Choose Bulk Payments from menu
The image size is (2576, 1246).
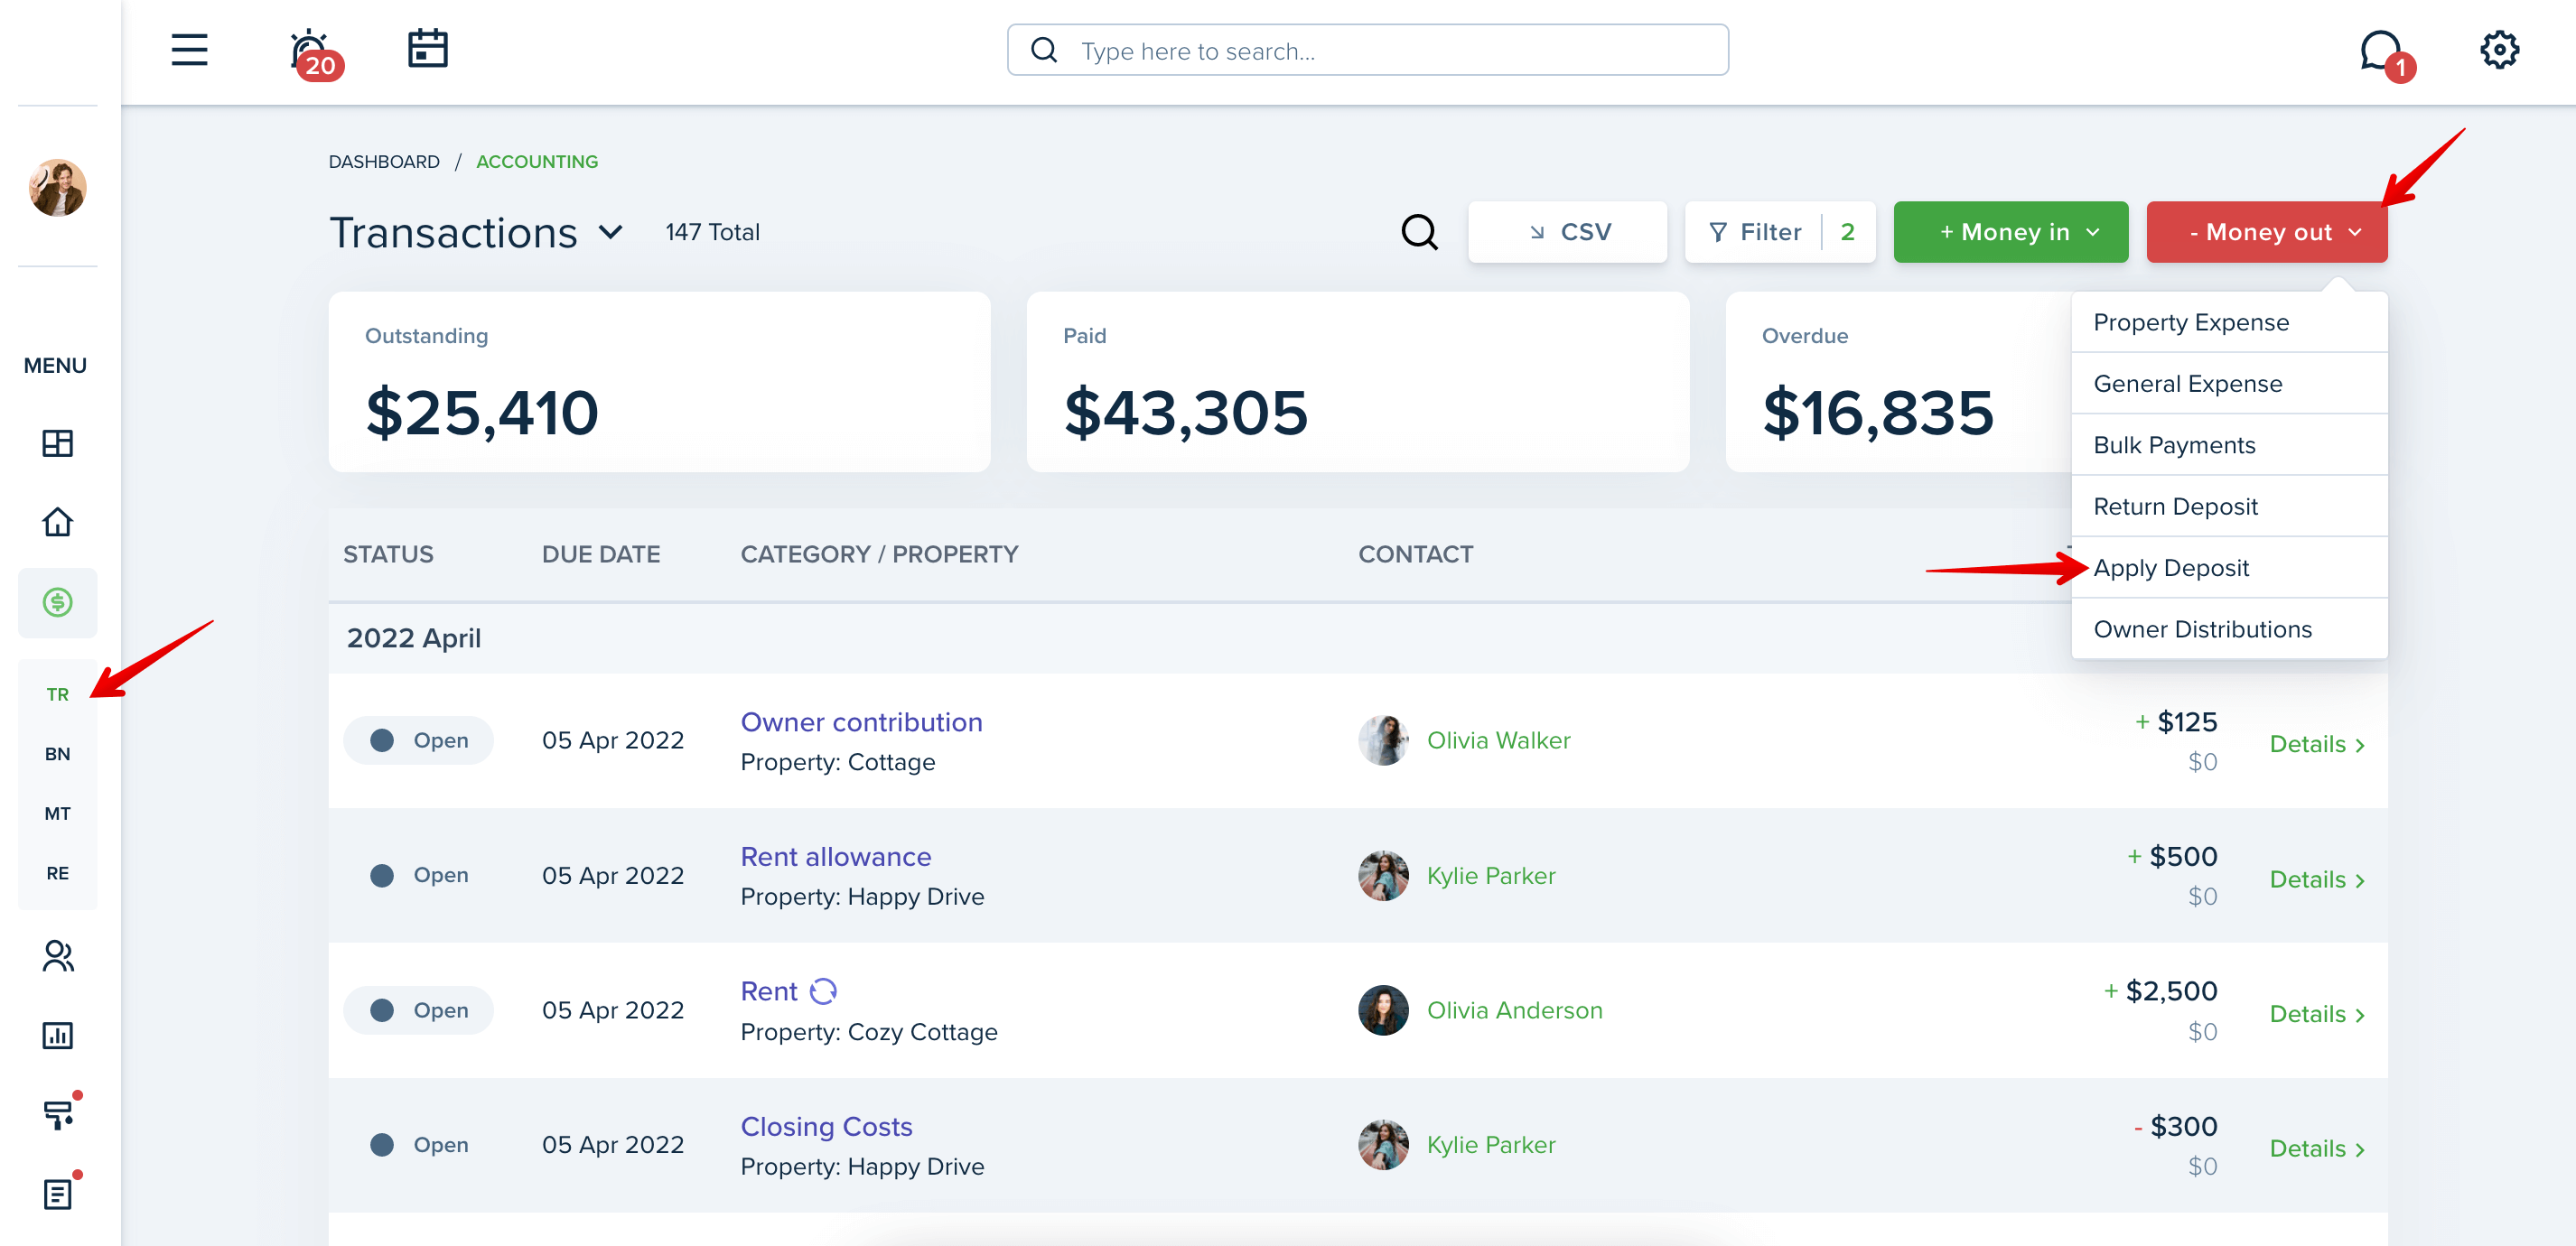tap(2229, 445)
